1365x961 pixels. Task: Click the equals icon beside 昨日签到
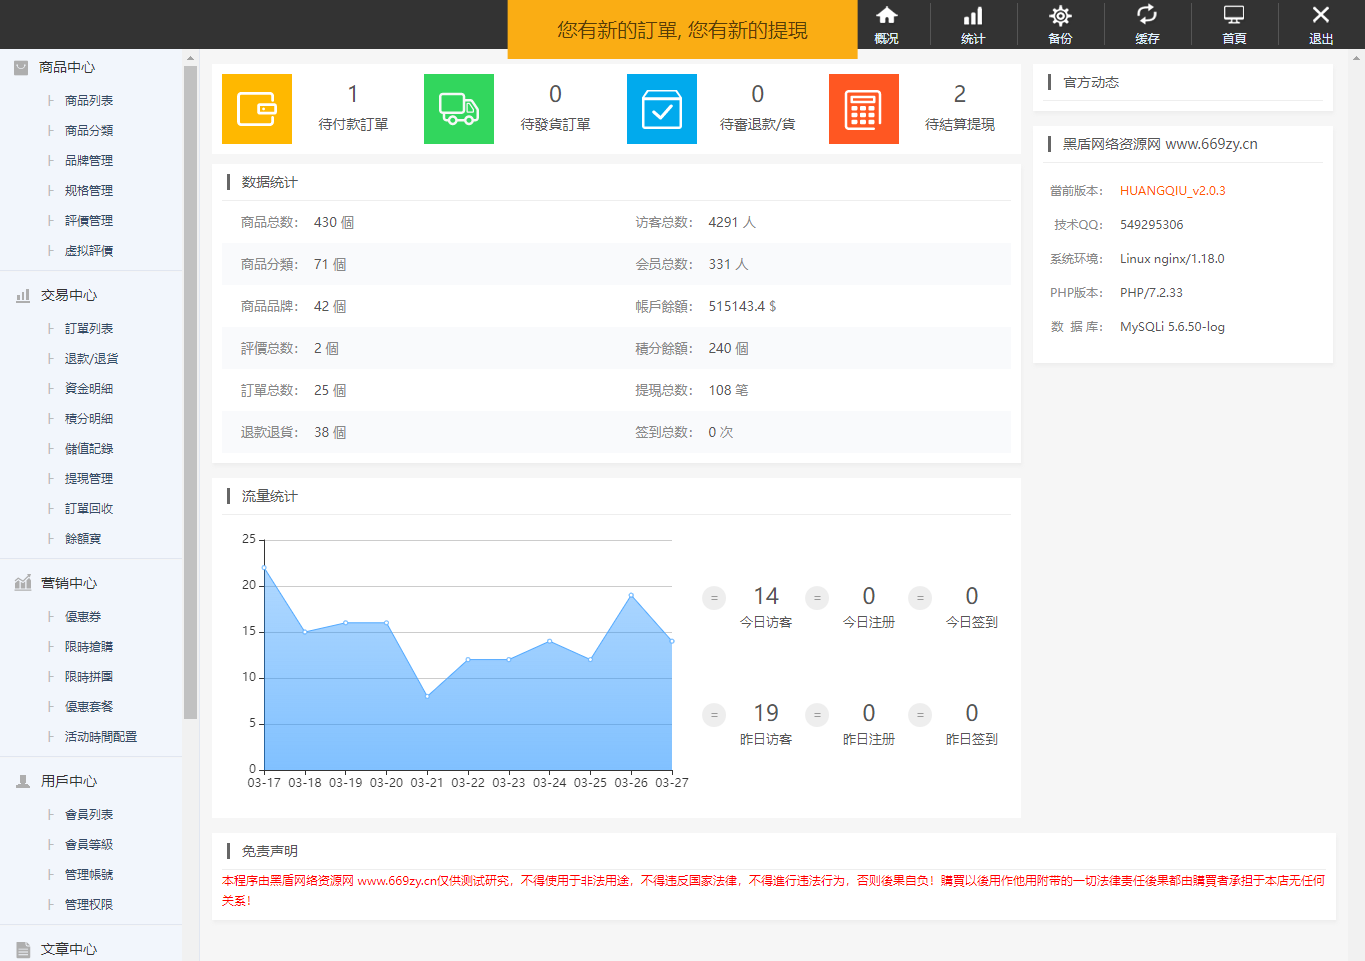[x=920, y=715]
